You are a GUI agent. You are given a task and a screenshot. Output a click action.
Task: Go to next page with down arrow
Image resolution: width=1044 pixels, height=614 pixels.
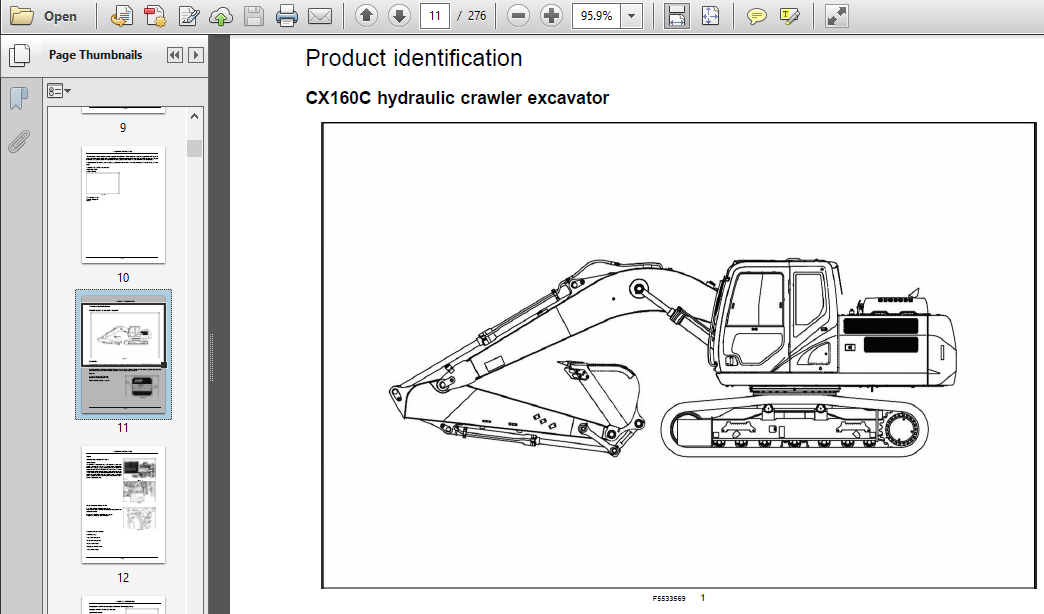[399, 16]
